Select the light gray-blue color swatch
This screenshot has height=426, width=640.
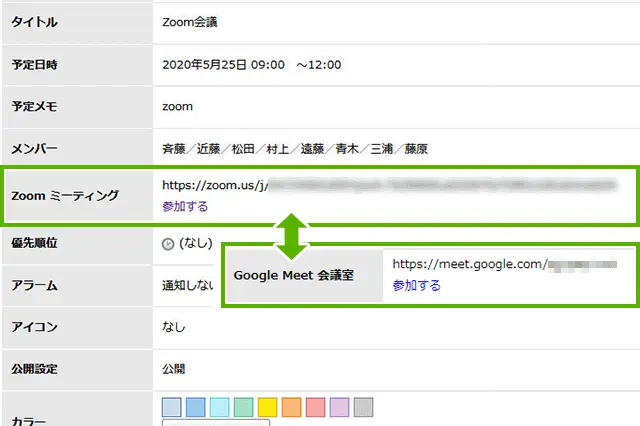[172, 407]
